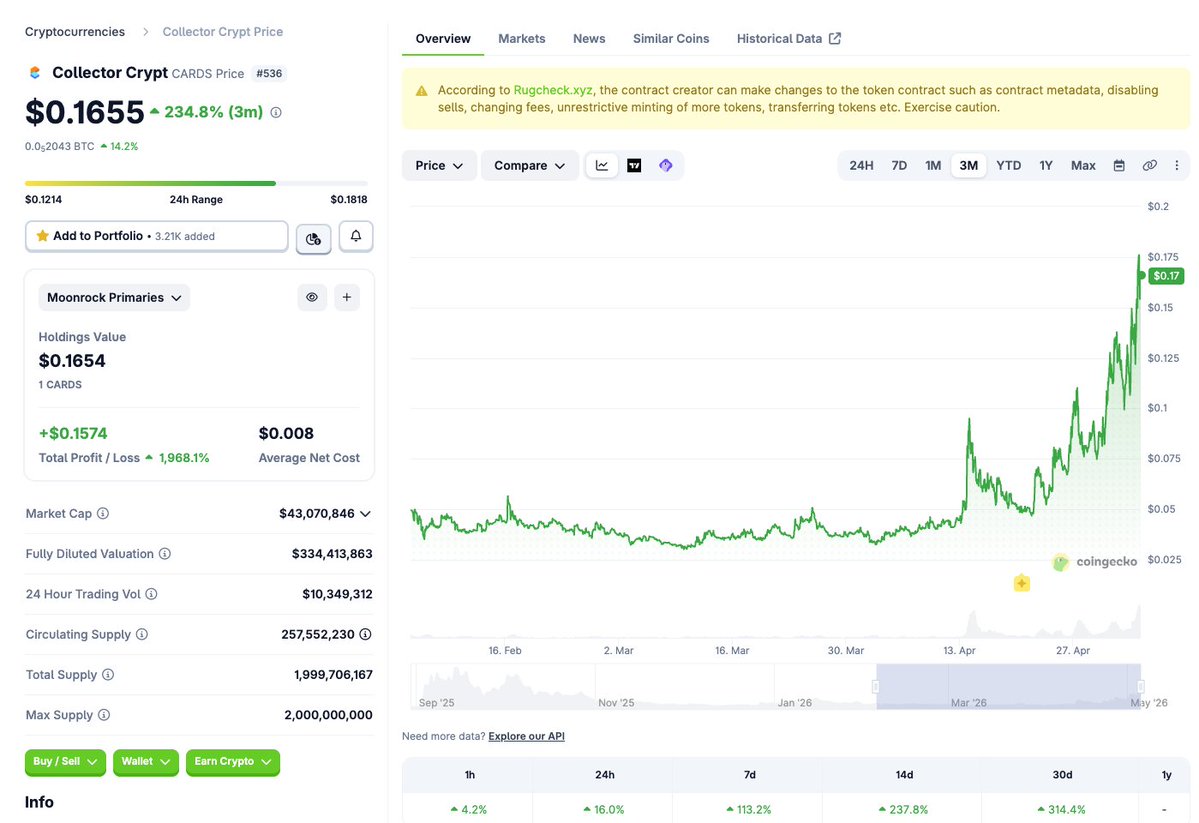Toggle holdings visibility with the eye icon
This screenshot has height=823, width=1199.
(312, 298)
